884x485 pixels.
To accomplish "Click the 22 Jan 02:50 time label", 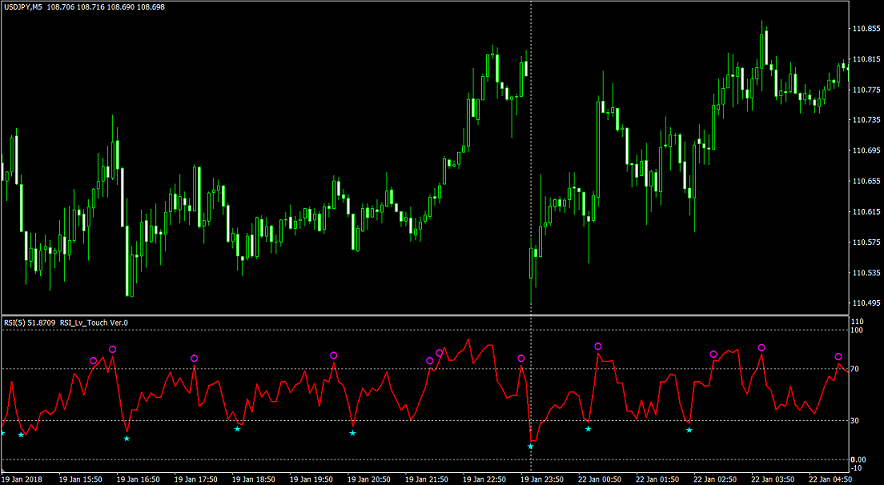I will tap(715, 479).
